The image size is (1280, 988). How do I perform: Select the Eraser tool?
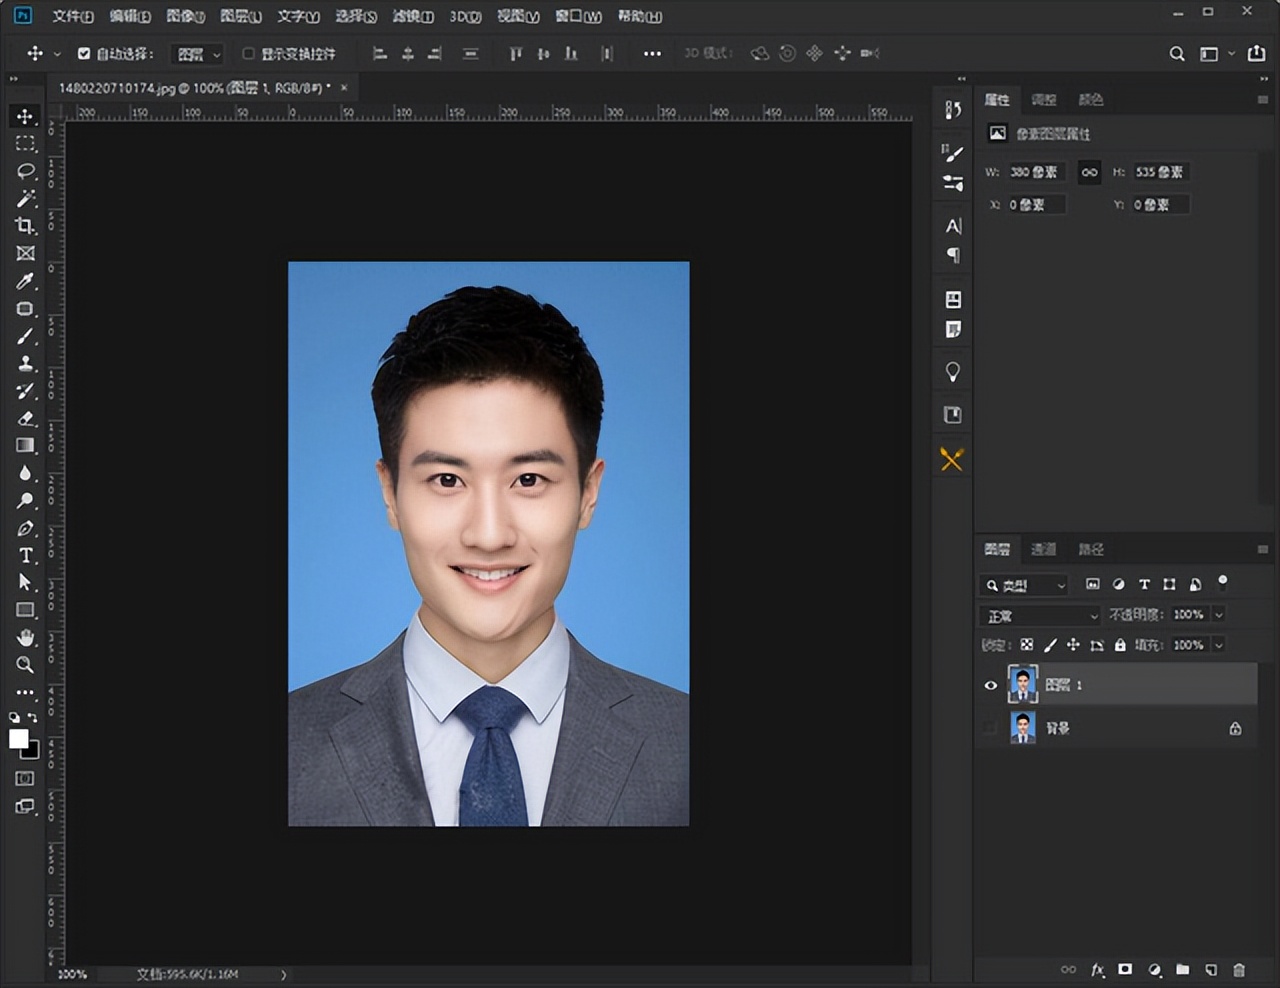click(x=25, y=418)
